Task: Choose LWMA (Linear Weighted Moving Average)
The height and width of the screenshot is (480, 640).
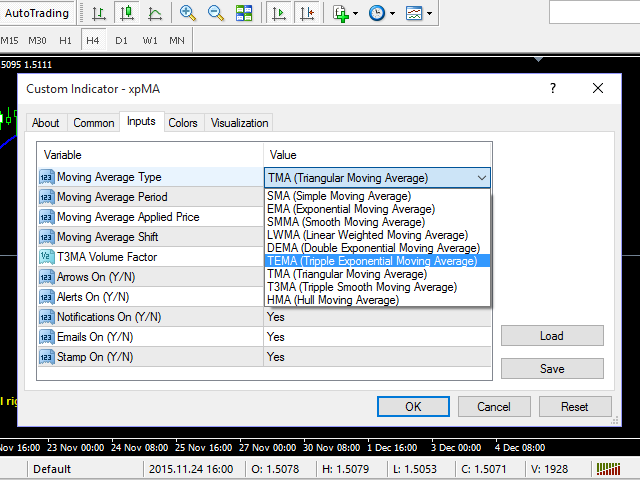Action: tap(378, 235)
